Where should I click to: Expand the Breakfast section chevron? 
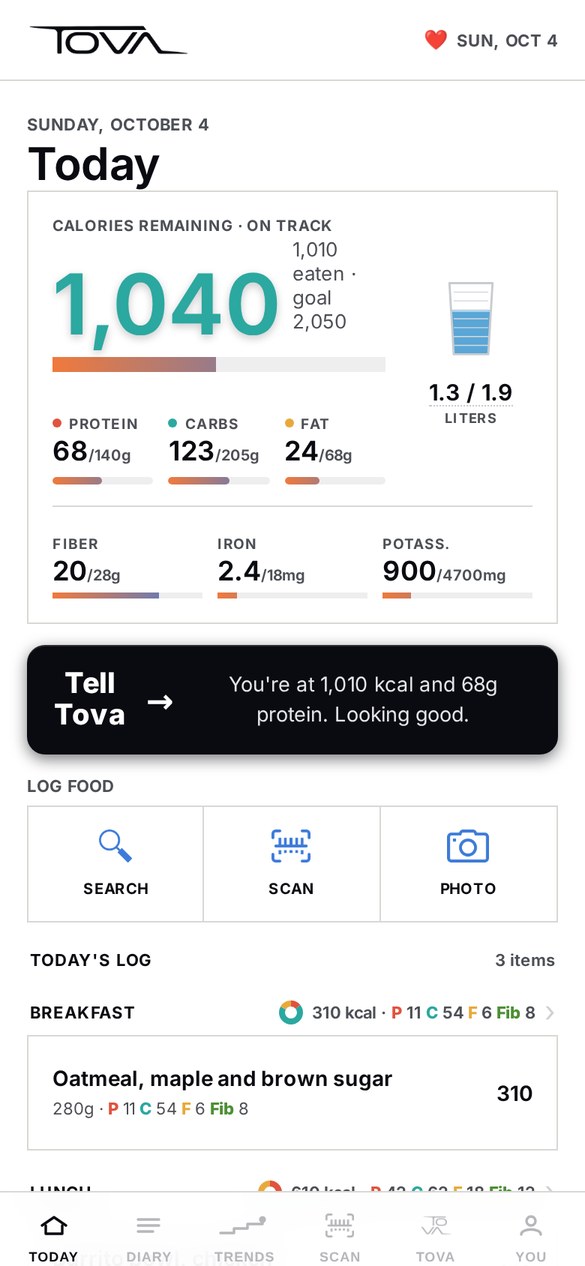click(x=550, y=1013)
